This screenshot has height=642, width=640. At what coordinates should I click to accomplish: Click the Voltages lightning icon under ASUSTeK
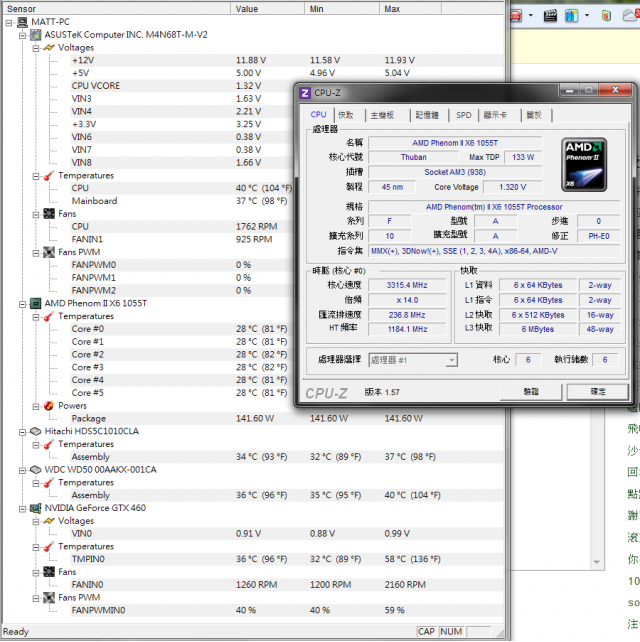49,47
